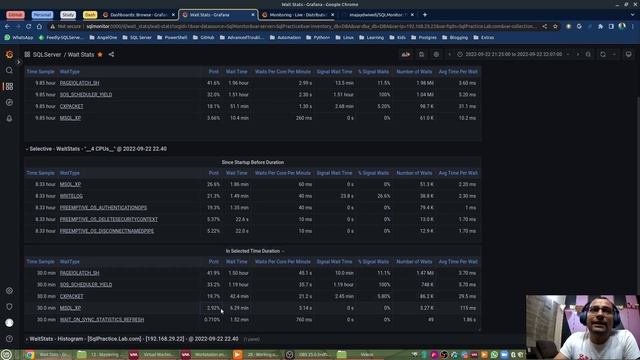The image size is (640, 360).
Task: Open the Python bookmarks folder
Action: [318, 37]
